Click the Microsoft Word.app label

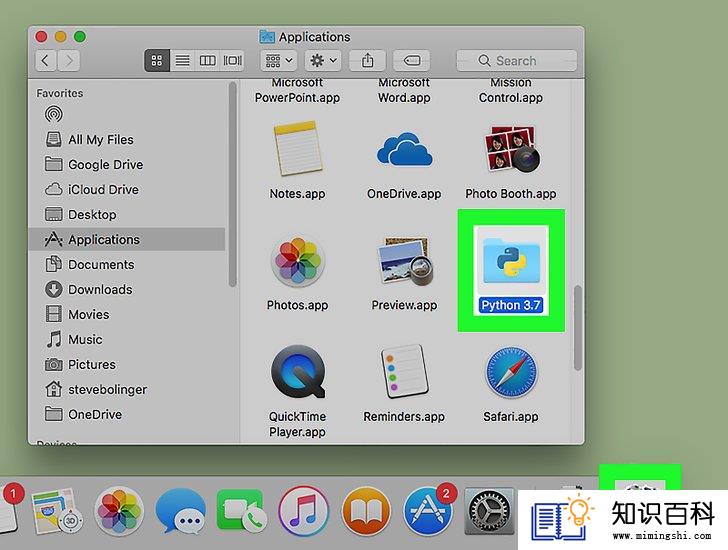(x=404, y=90)
